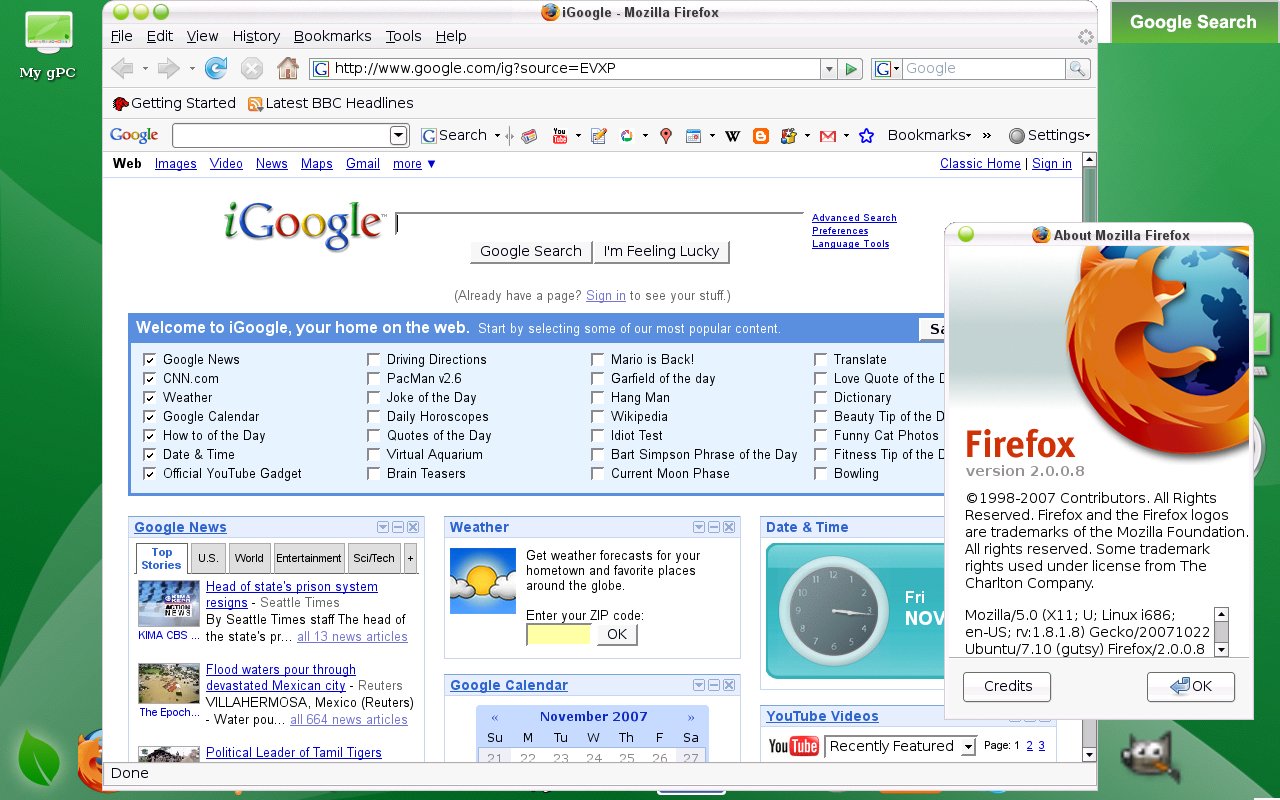Screen dimensions: 1280x800
Task: Open Google Maps pin icon in toolbar
Action: point(666,136)
